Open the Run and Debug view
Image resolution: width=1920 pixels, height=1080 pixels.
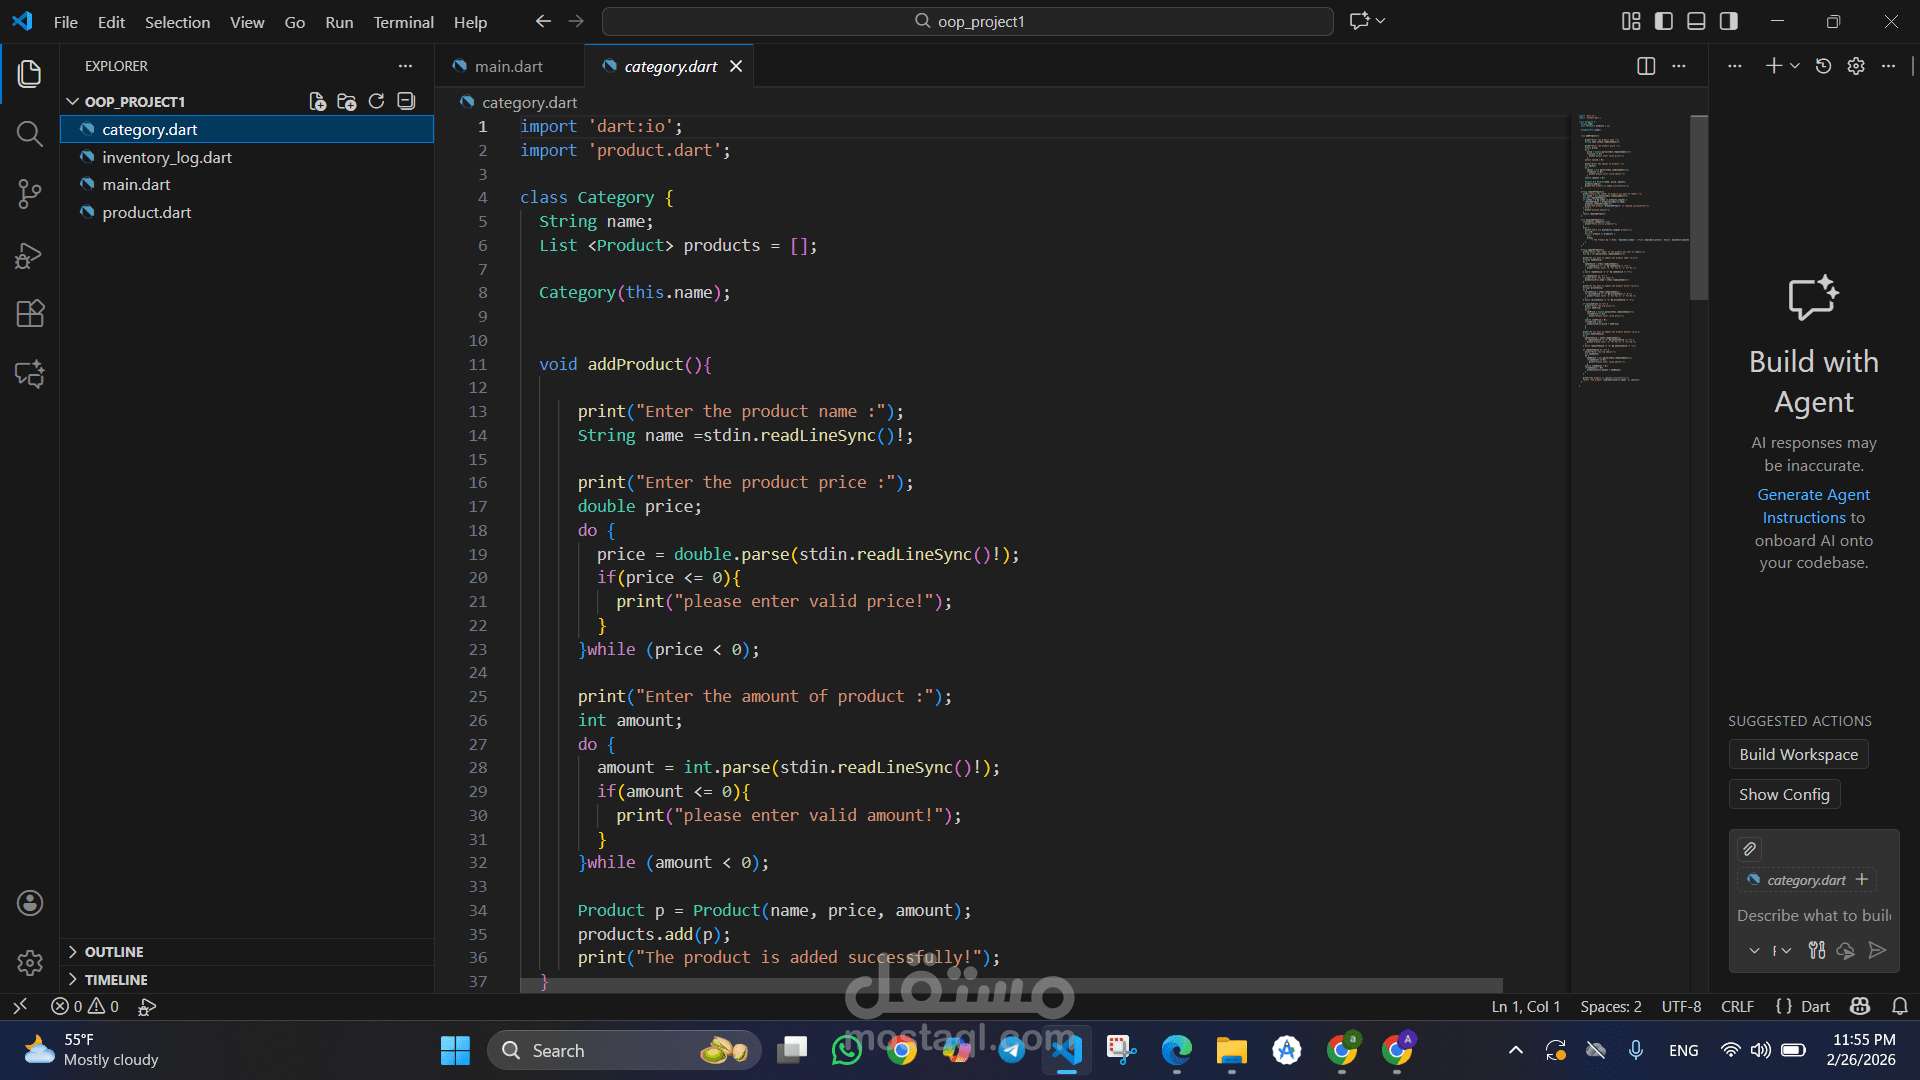point(29,256)
